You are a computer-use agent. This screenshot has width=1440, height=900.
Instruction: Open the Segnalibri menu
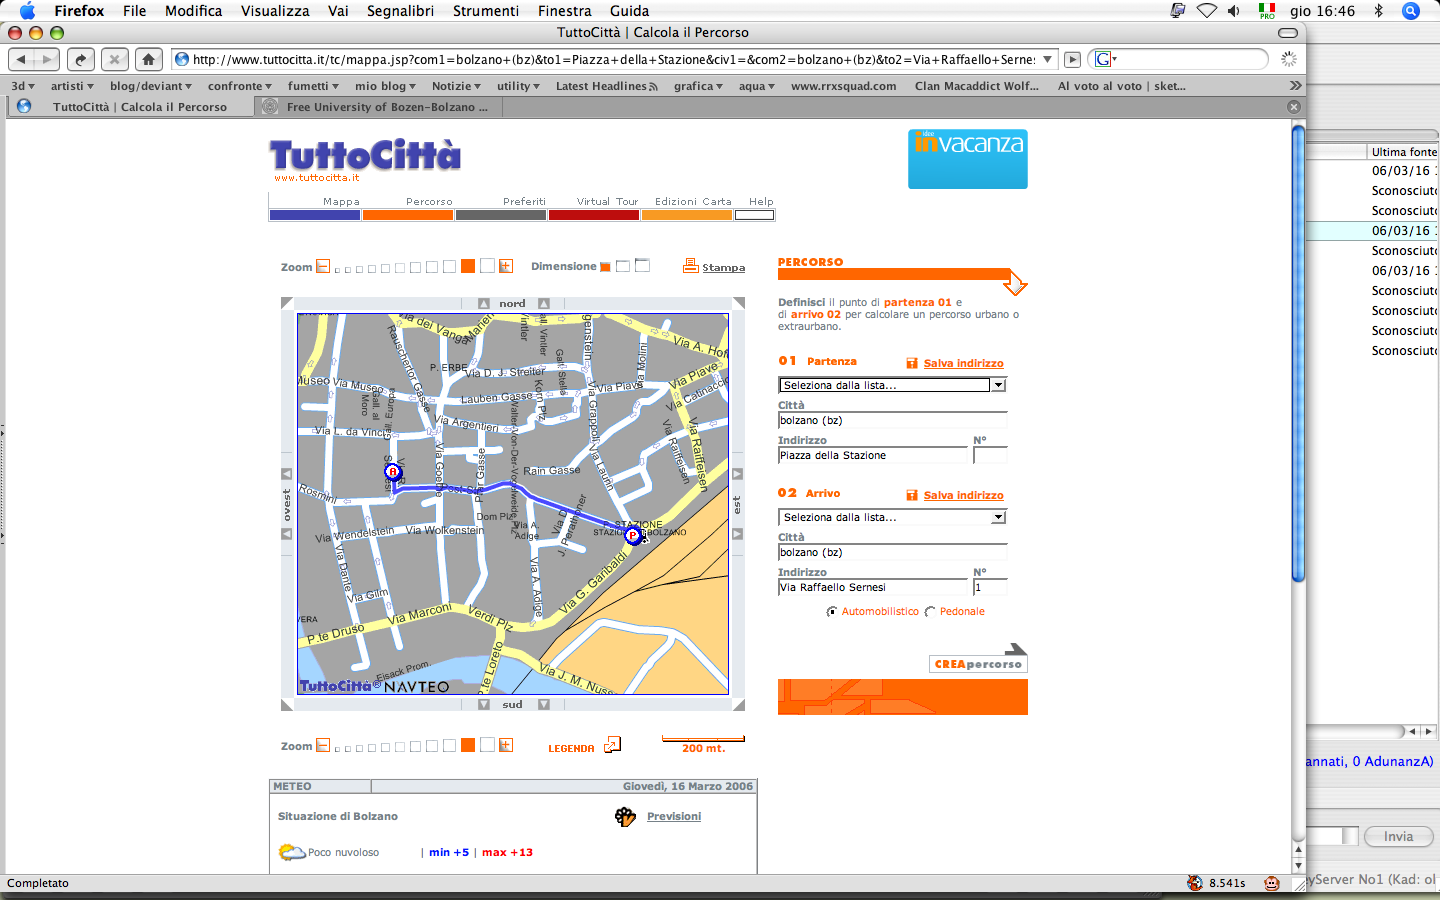pyautogui.click(x=400, y=11)
